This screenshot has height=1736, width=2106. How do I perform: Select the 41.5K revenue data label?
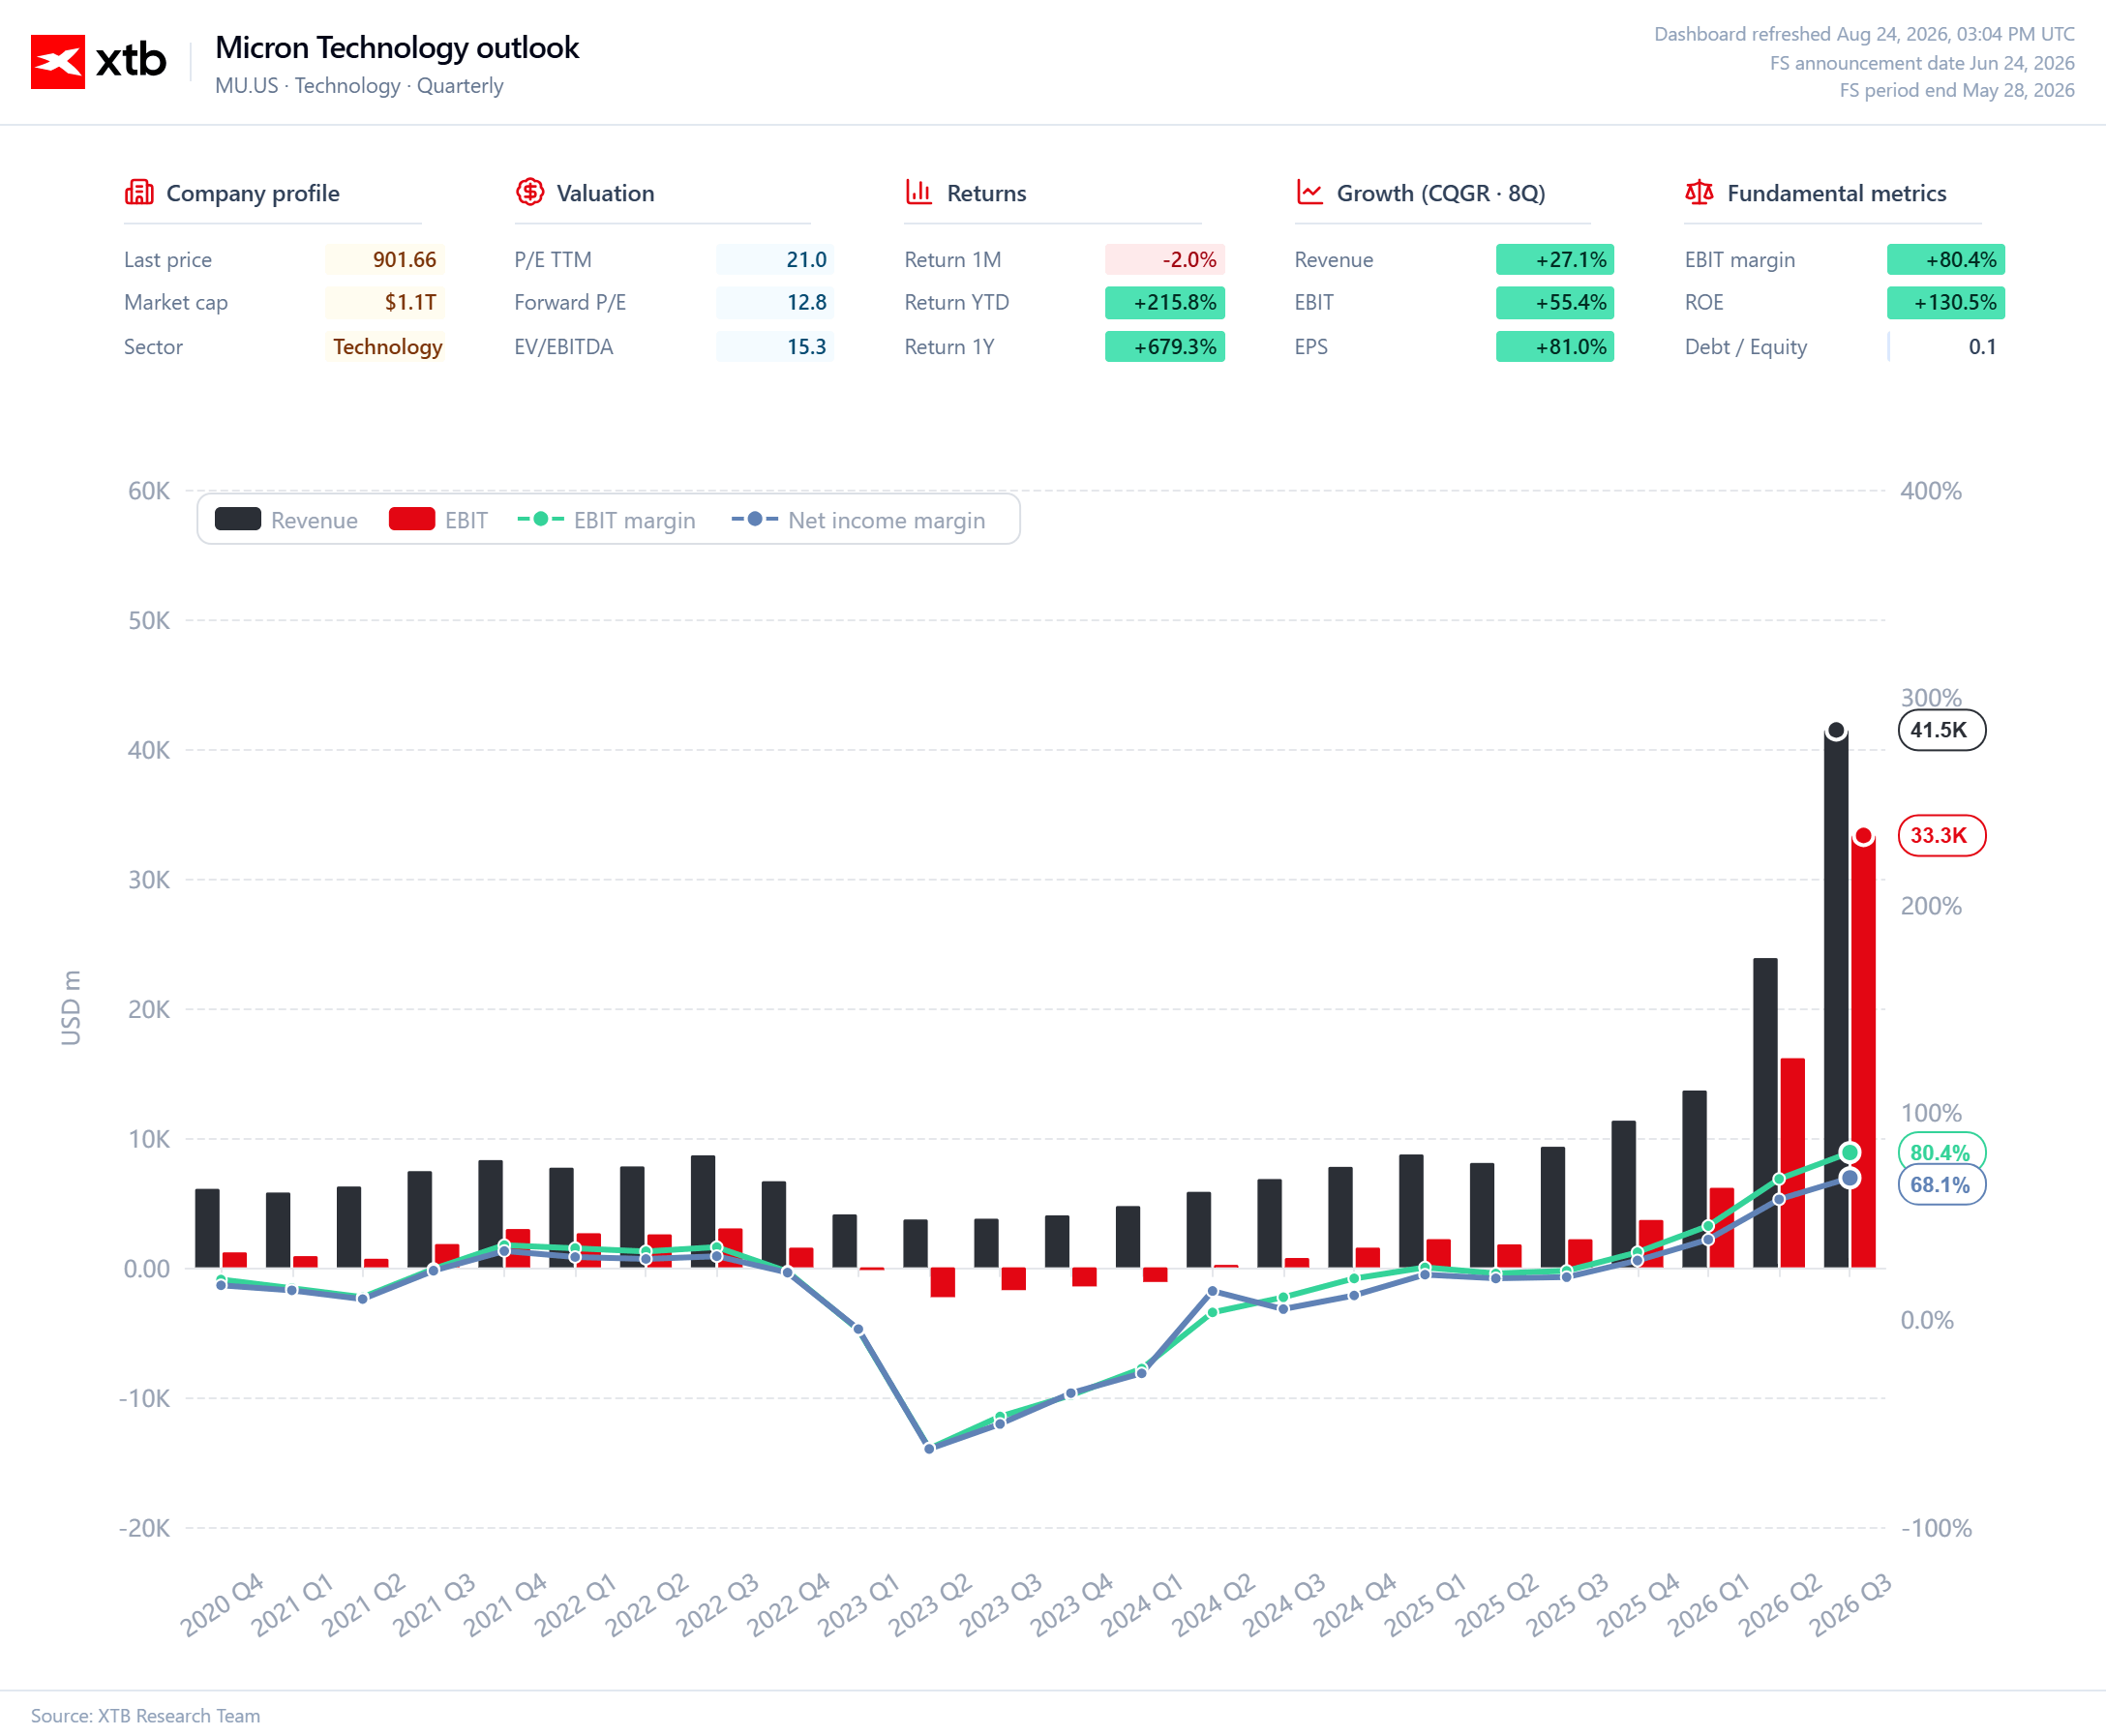pyautogui.click(x=1941, y=730)
